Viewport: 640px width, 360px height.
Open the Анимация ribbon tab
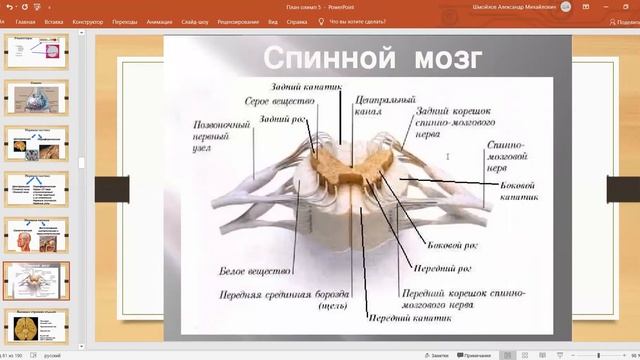point(160,22)
